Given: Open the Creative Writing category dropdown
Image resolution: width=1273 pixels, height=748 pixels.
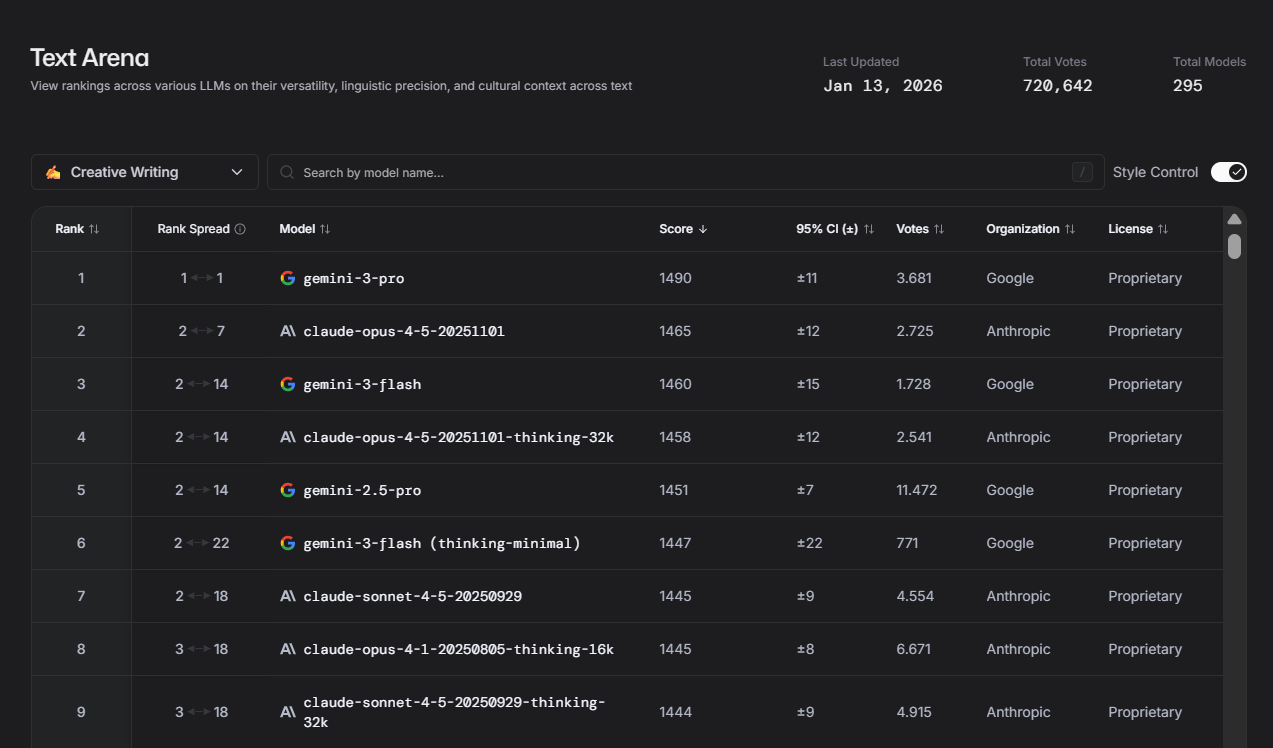Looking at the screenshot, I should click(145, 172).
